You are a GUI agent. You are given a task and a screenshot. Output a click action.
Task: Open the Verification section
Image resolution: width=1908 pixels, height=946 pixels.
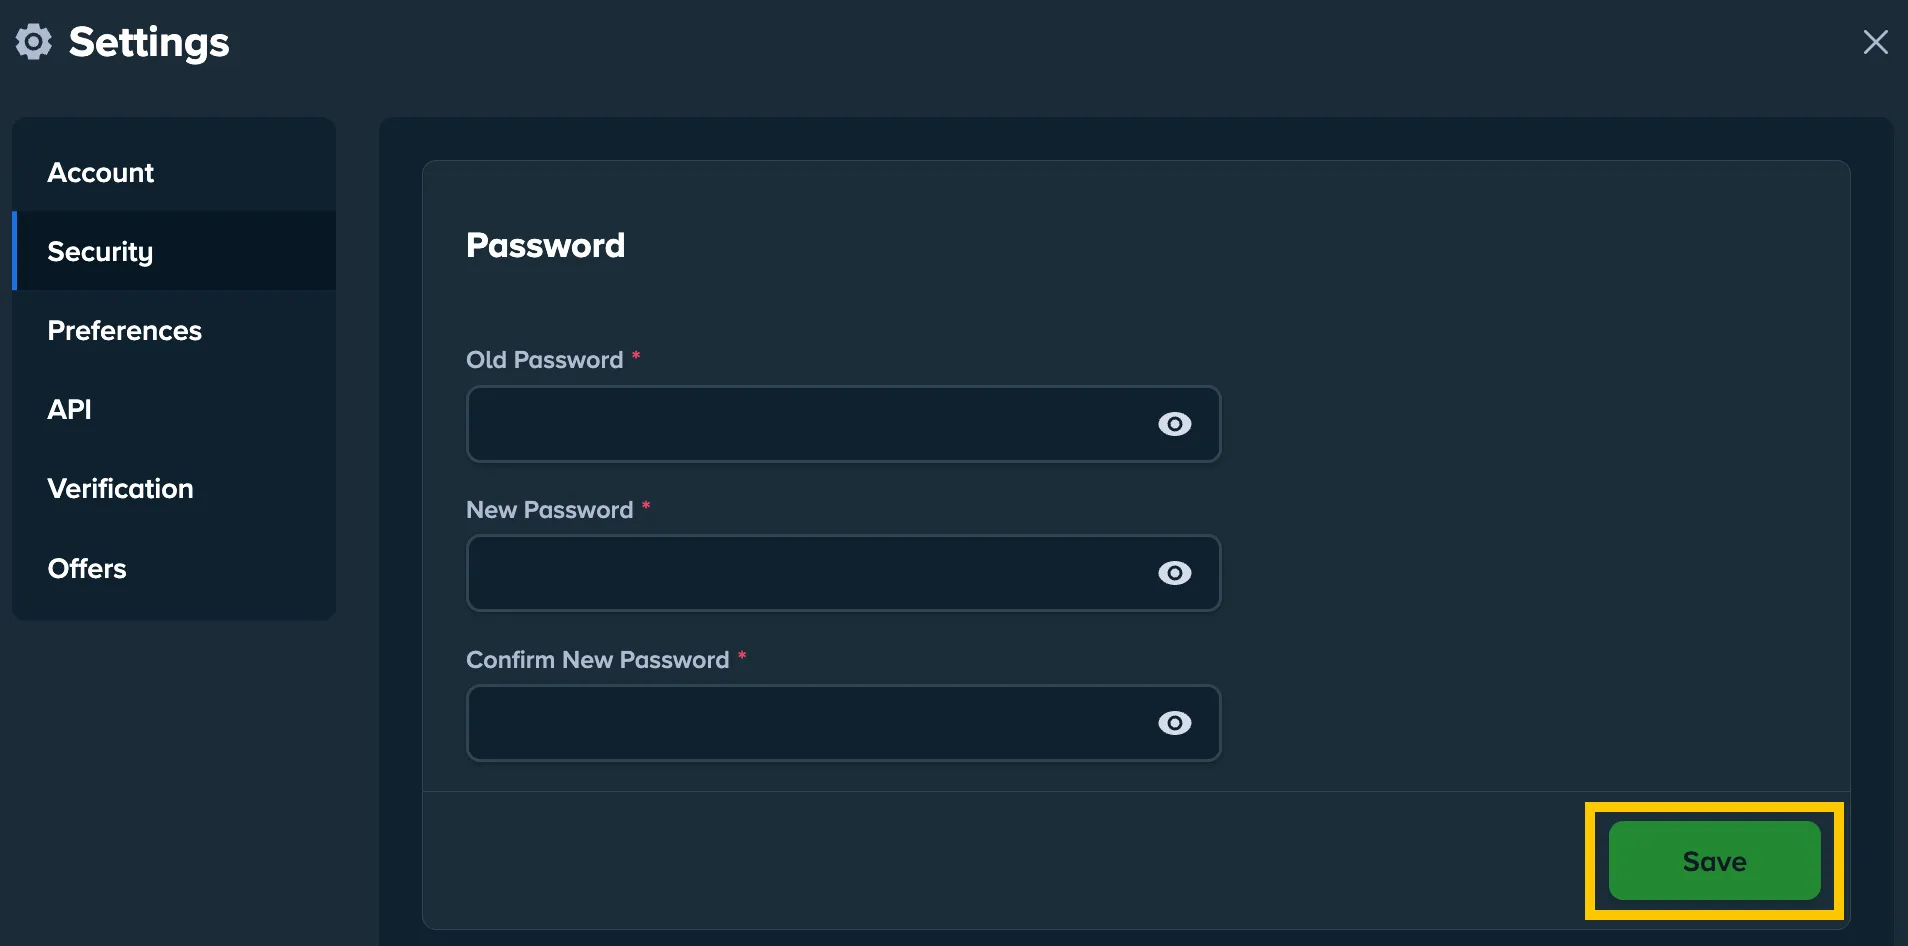pyautogui.click(x=120, y=488)
